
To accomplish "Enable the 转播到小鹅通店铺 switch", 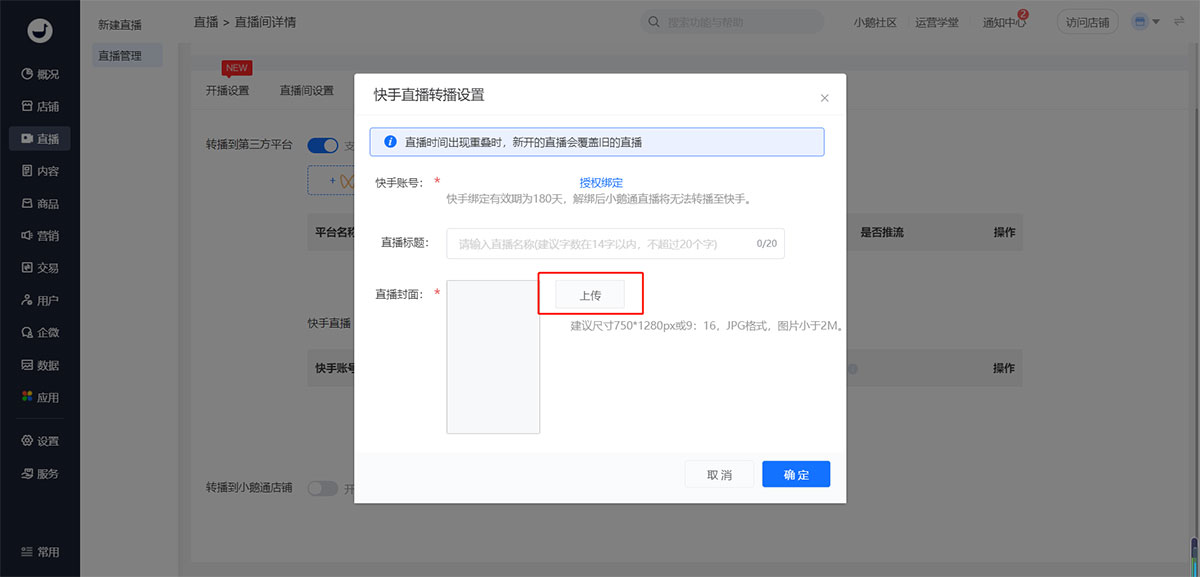I will tap(323, 489).
